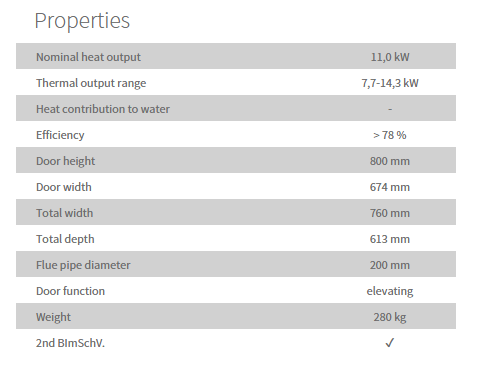Click the 674 mm value
The image size is (477, 369).
(x=390, y=187)
